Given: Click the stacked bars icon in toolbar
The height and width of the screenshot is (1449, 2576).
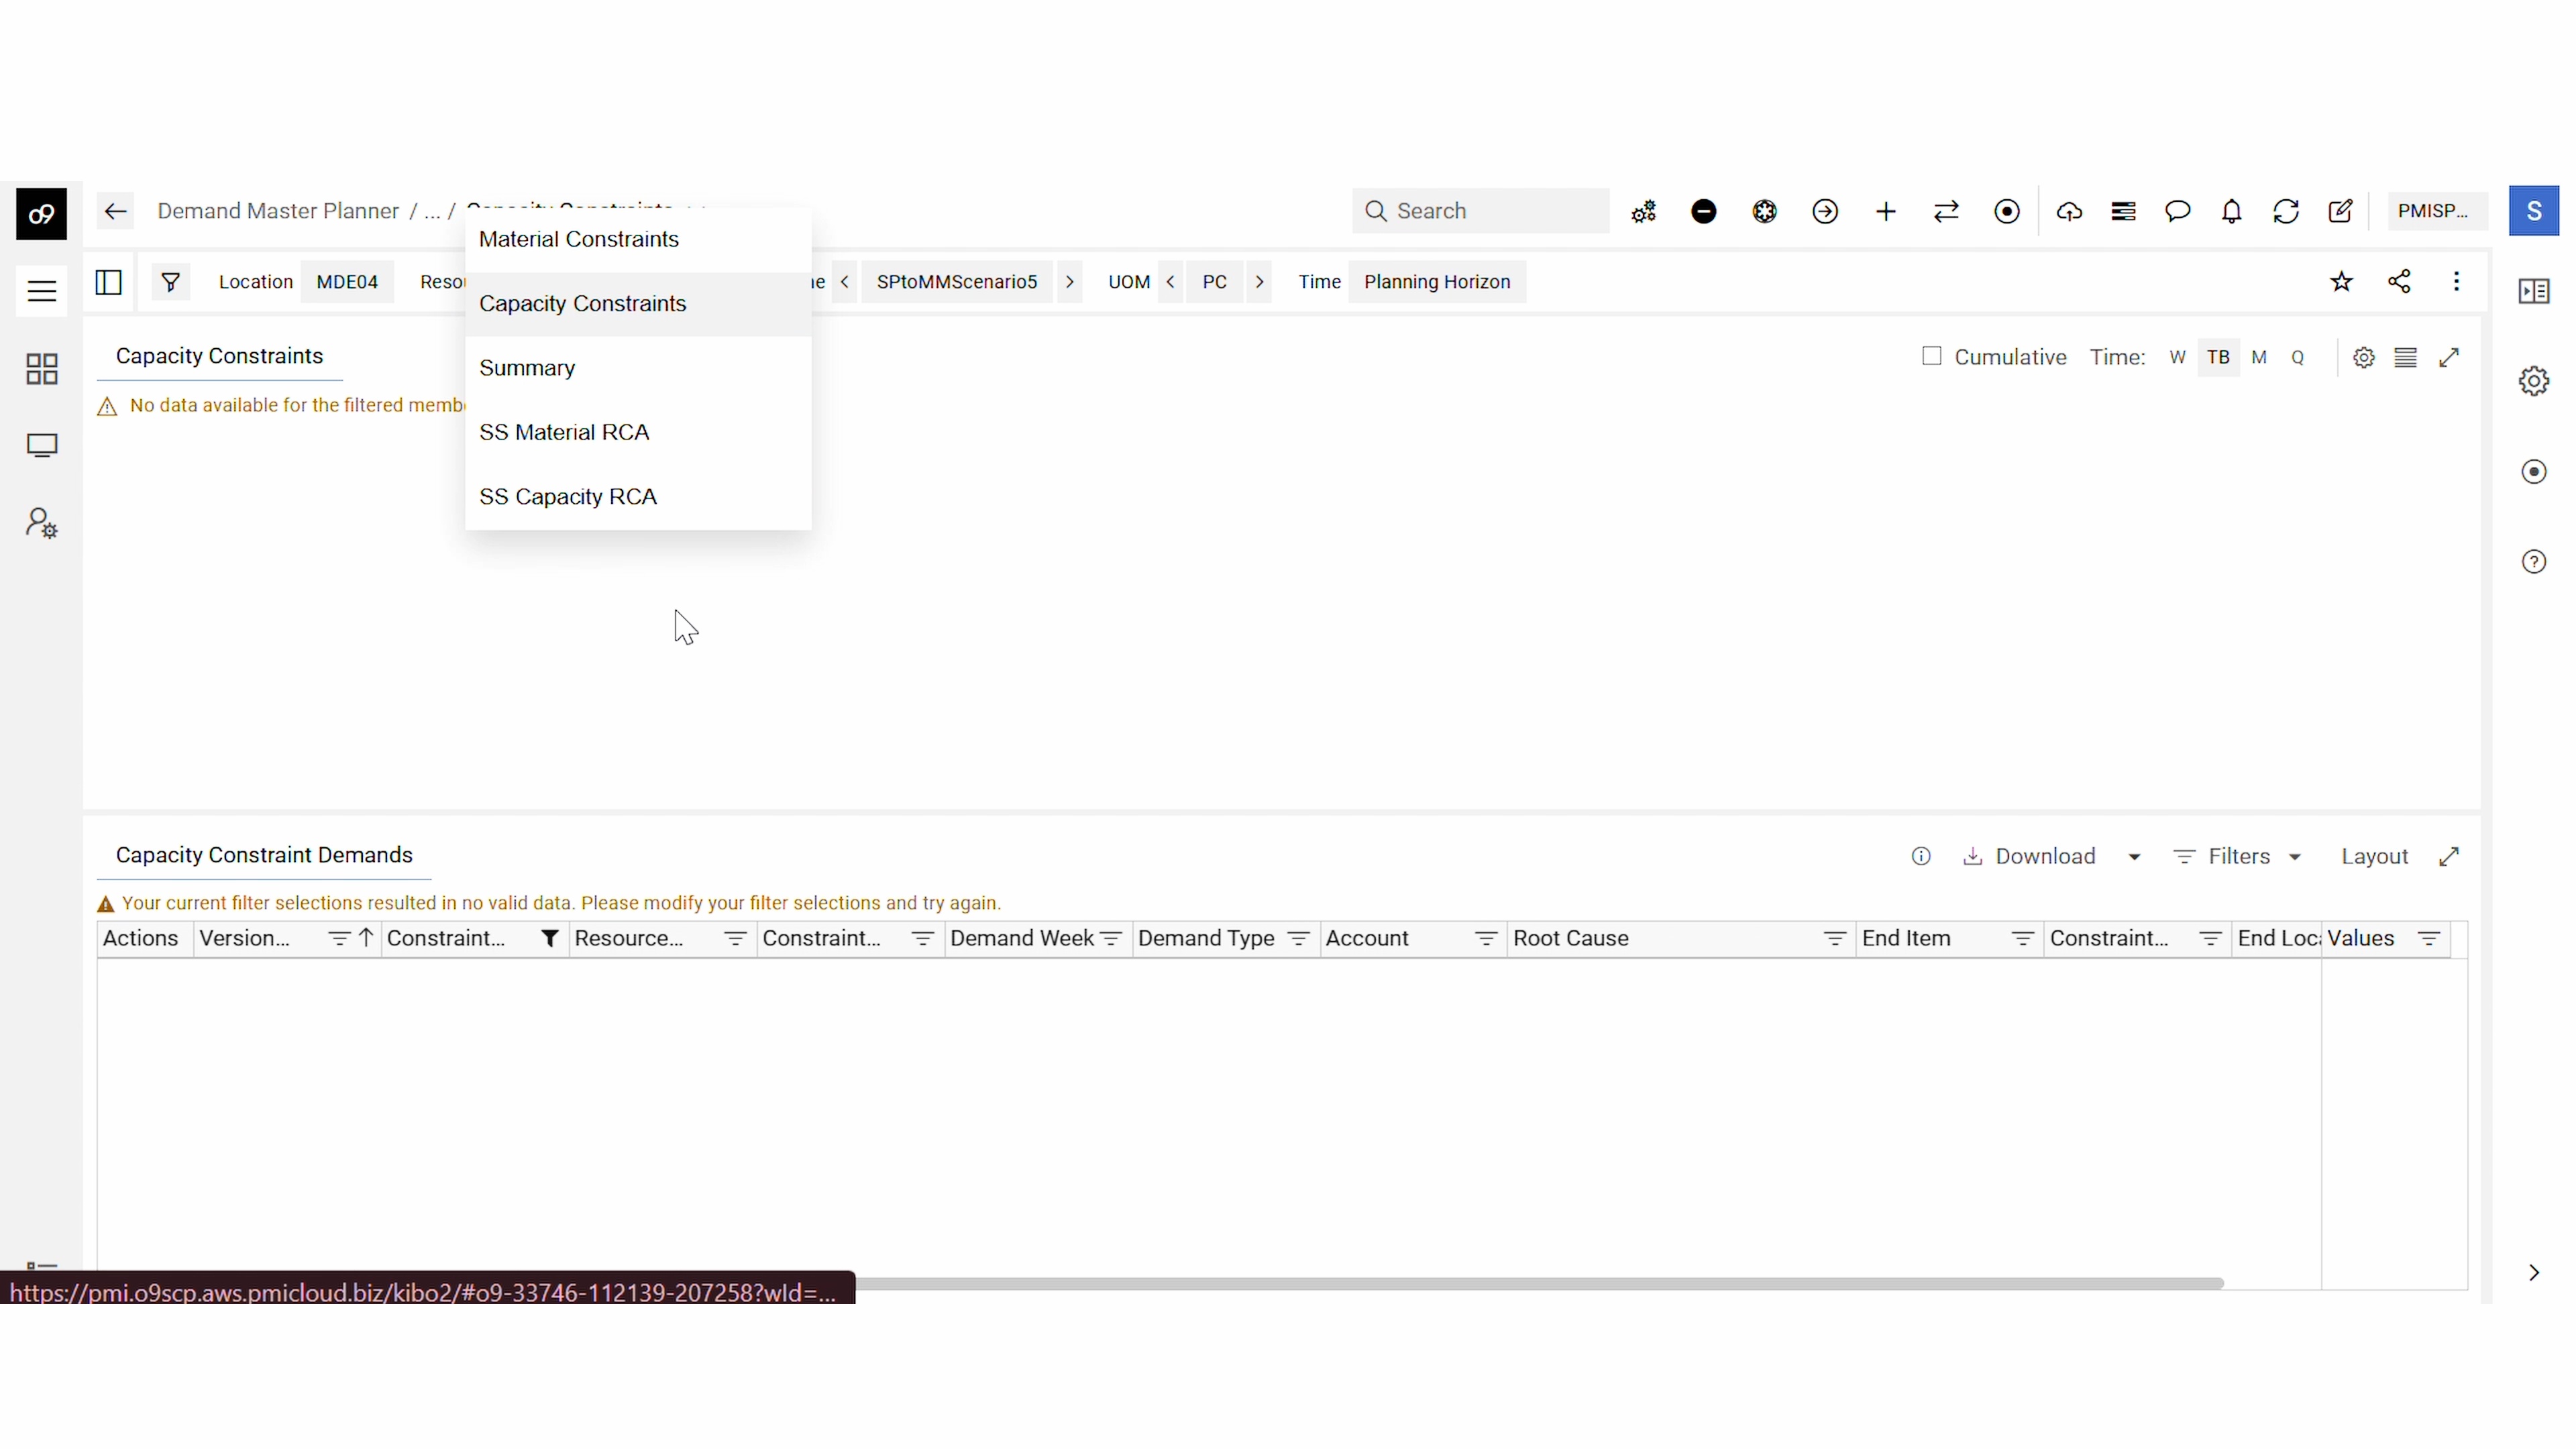Looking at the screenshot, I should [x=2123, y=211].
